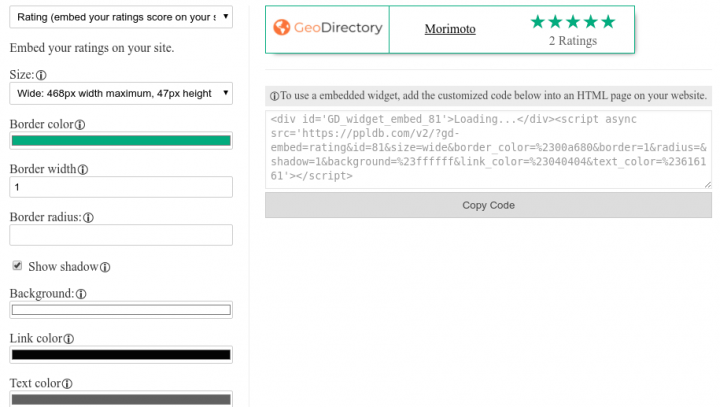Open the black Link color picker
This screenshot has height=407, width=720.
[121, 355]
